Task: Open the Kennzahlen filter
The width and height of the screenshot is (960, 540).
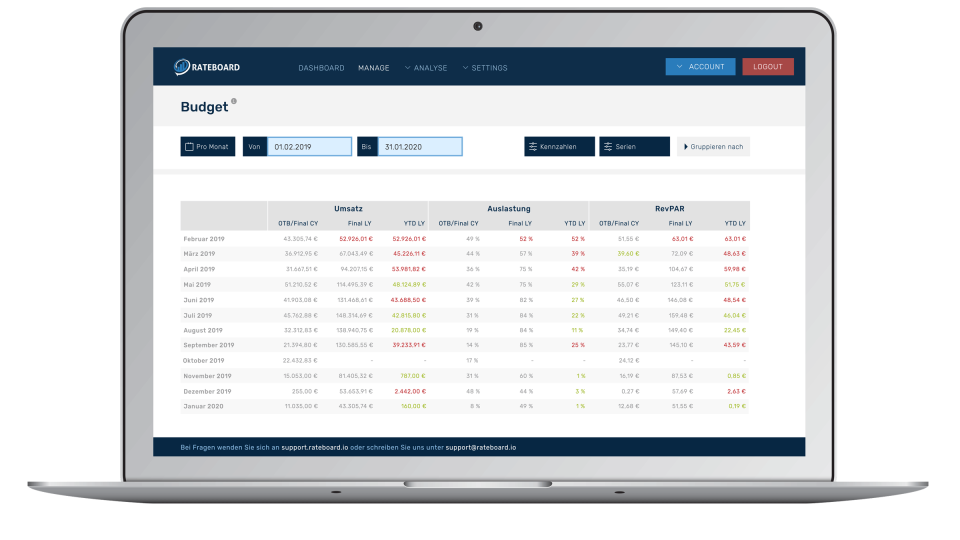Action: click(x=559, y=147)
